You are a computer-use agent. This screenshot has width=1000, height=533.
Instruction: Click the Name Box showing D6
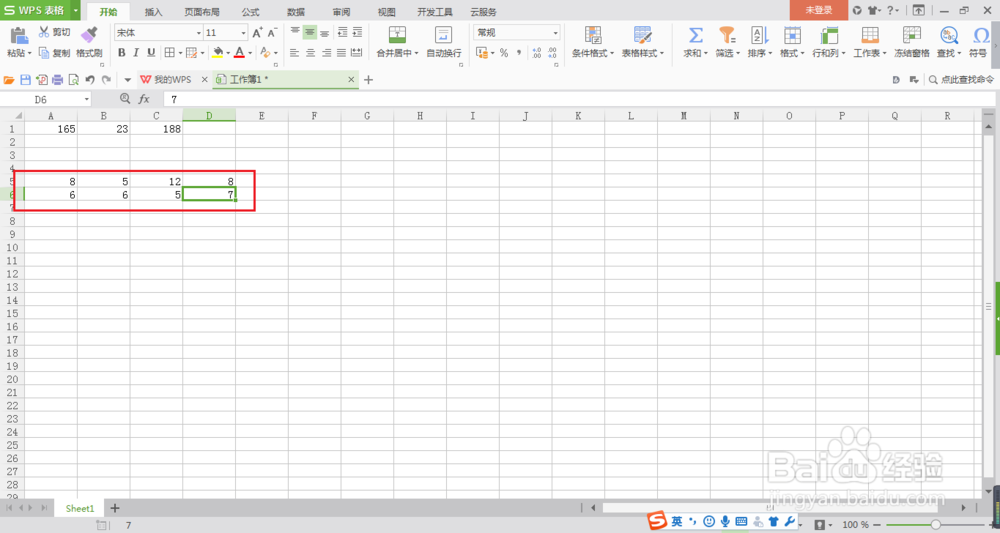(x=46, y=99)
